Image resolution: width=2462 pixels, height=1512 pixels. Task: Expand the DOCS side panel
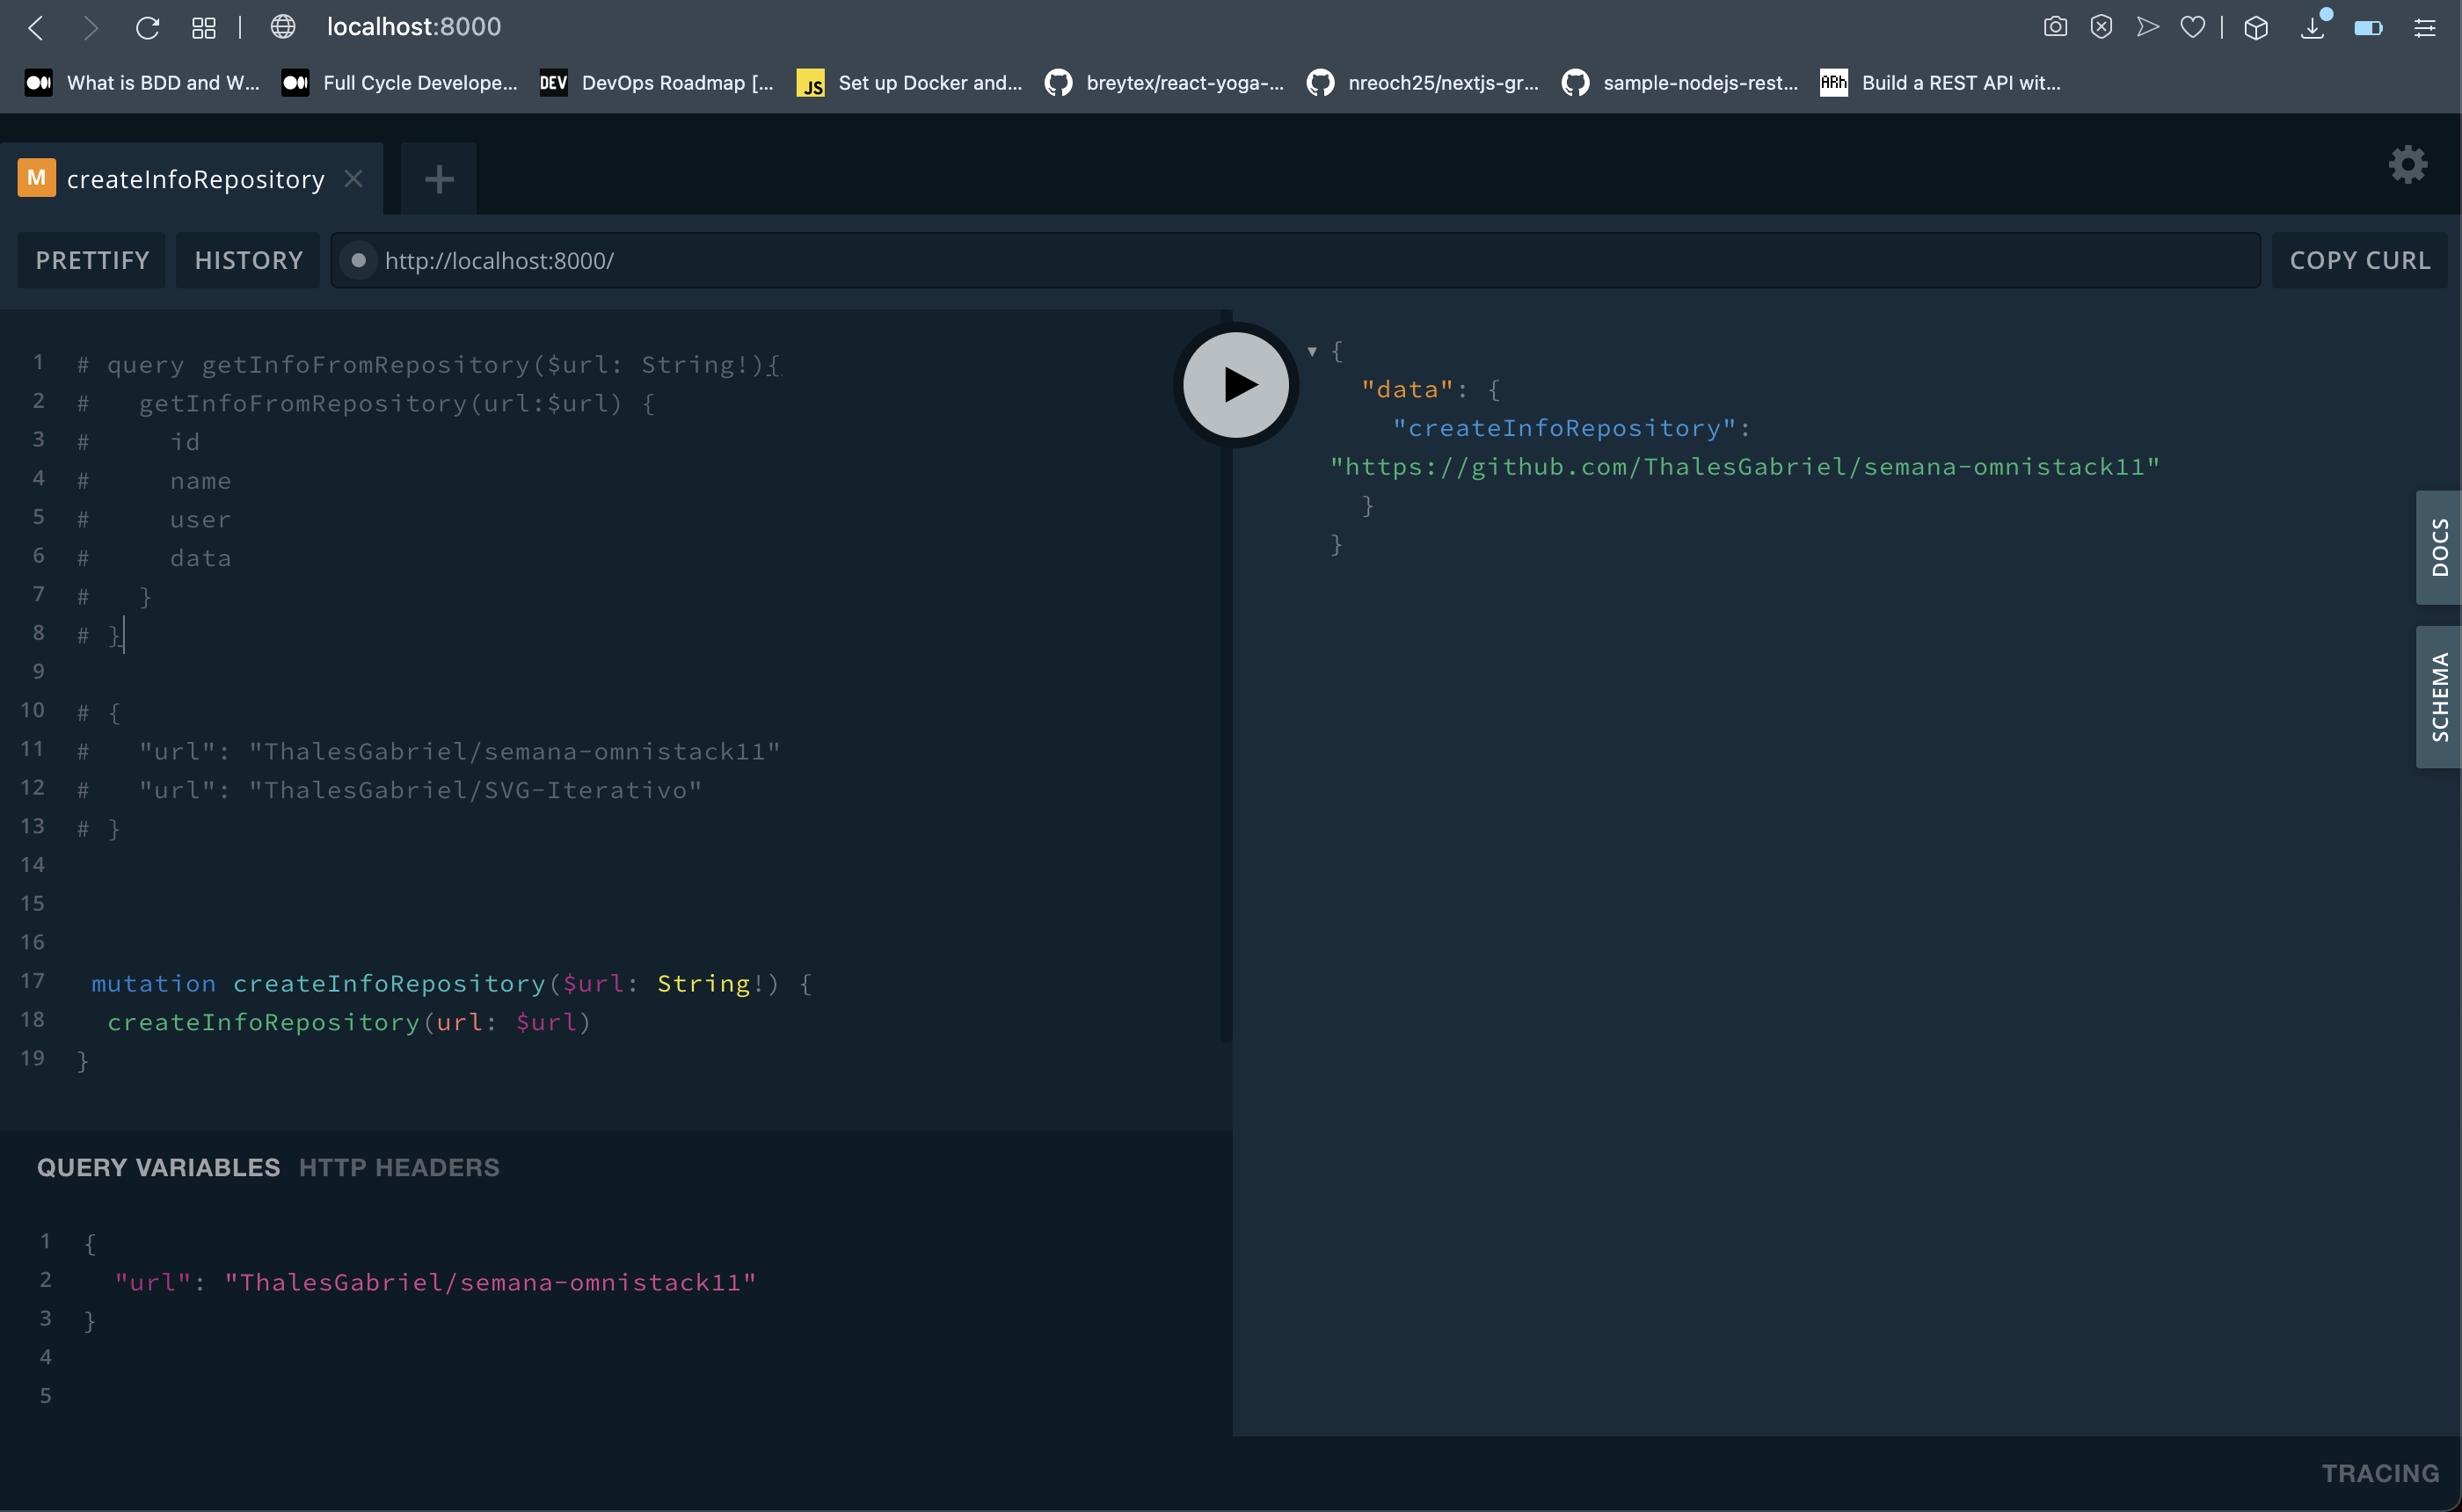click(2438, 547)
